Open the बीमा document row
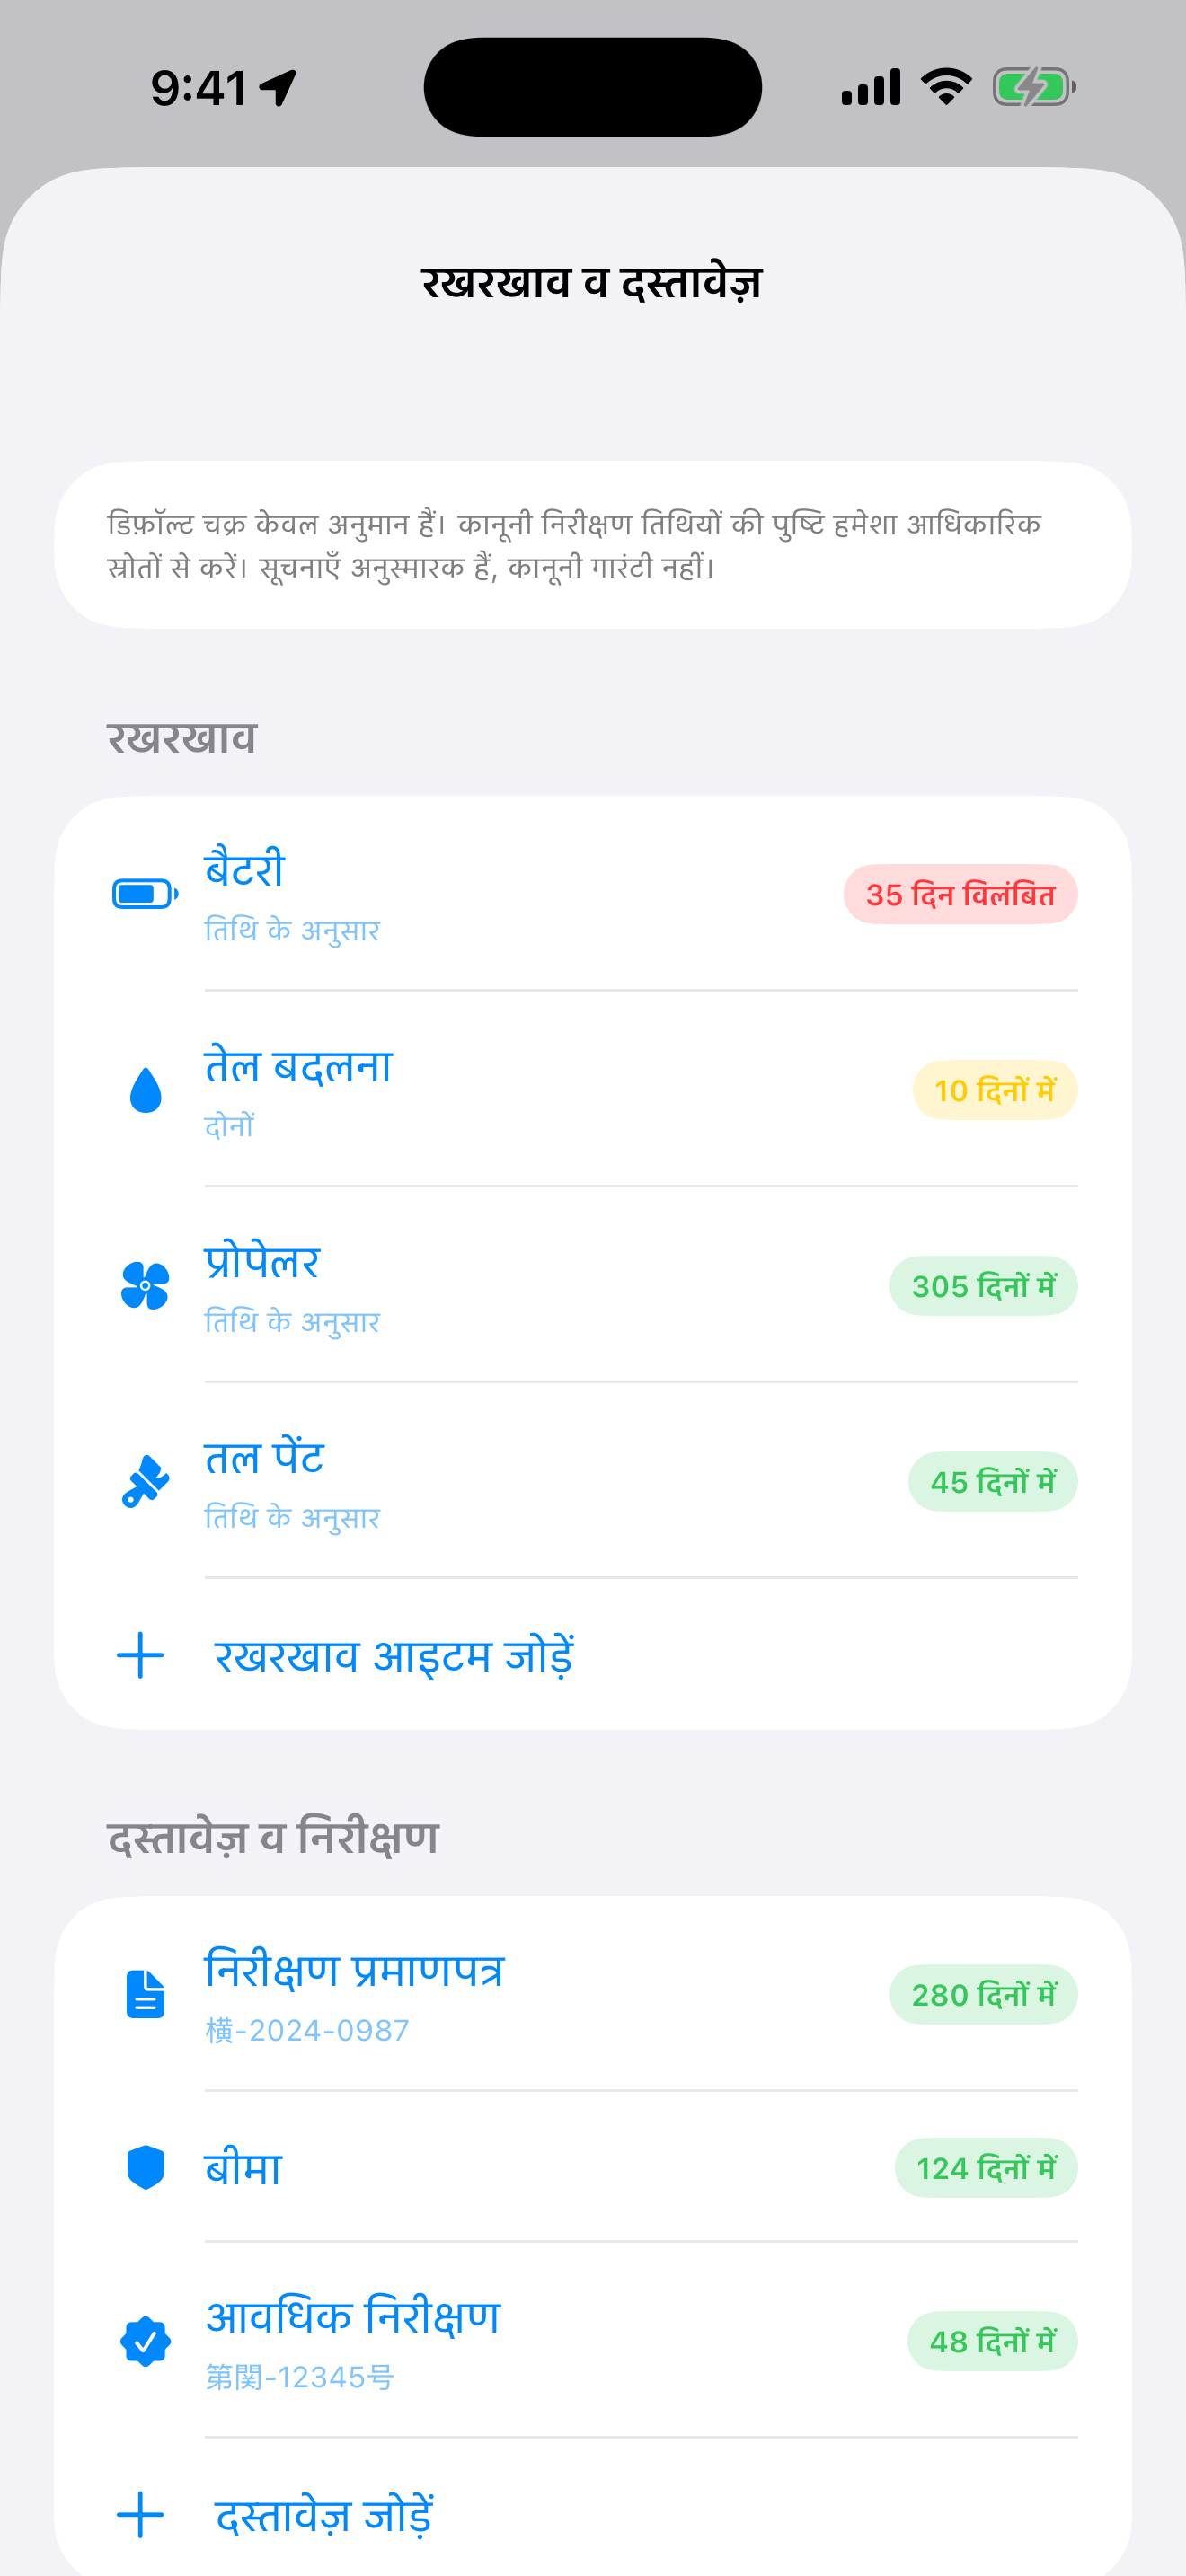Image resolution: width=1186 pixels, height=2576 pixels. 593,2168
